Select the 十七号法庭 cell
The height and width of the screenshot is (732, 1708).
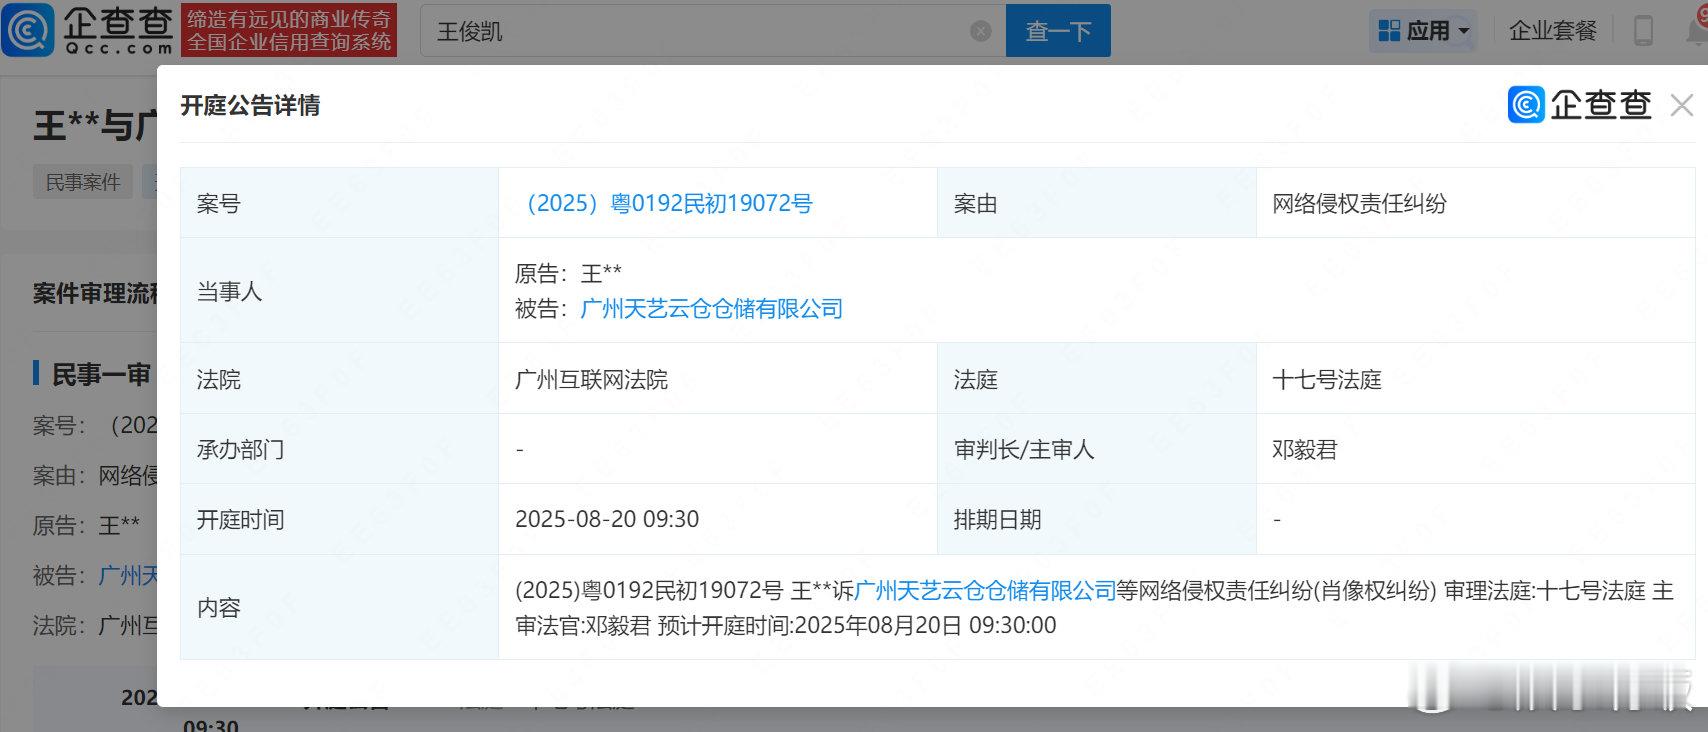click(1476, 379)
